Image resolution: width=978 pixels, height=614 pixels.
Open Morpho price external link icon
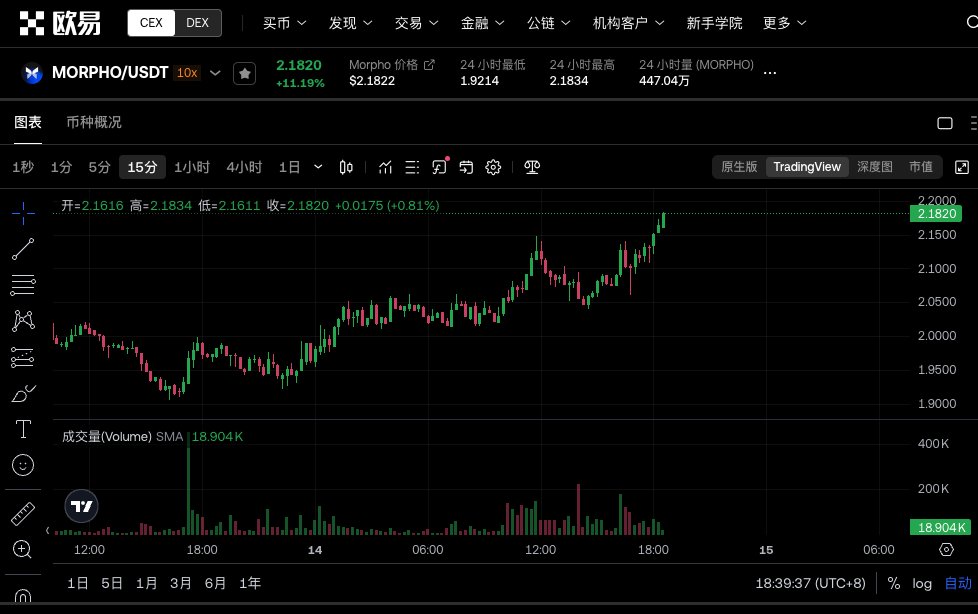coord(429,64)
